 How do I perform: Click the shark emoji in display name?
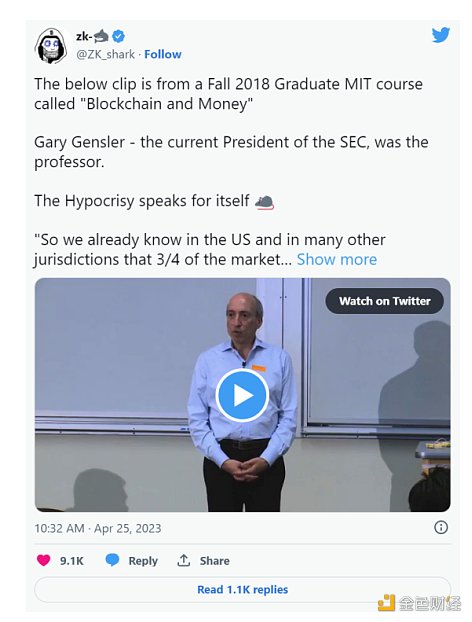point(102,36)
